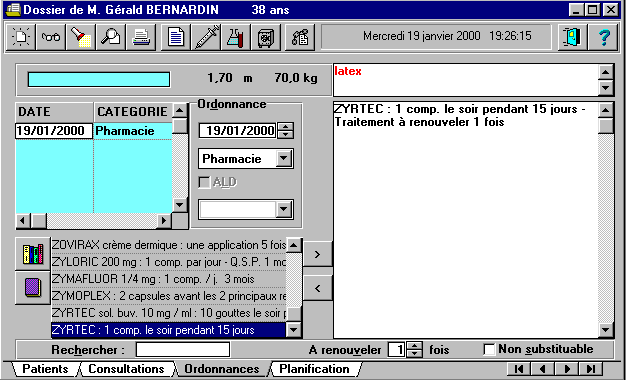The width and height of the screenshot is (626, 380).
Task: Open help with the question mark icon
Action: click(603, 37)
